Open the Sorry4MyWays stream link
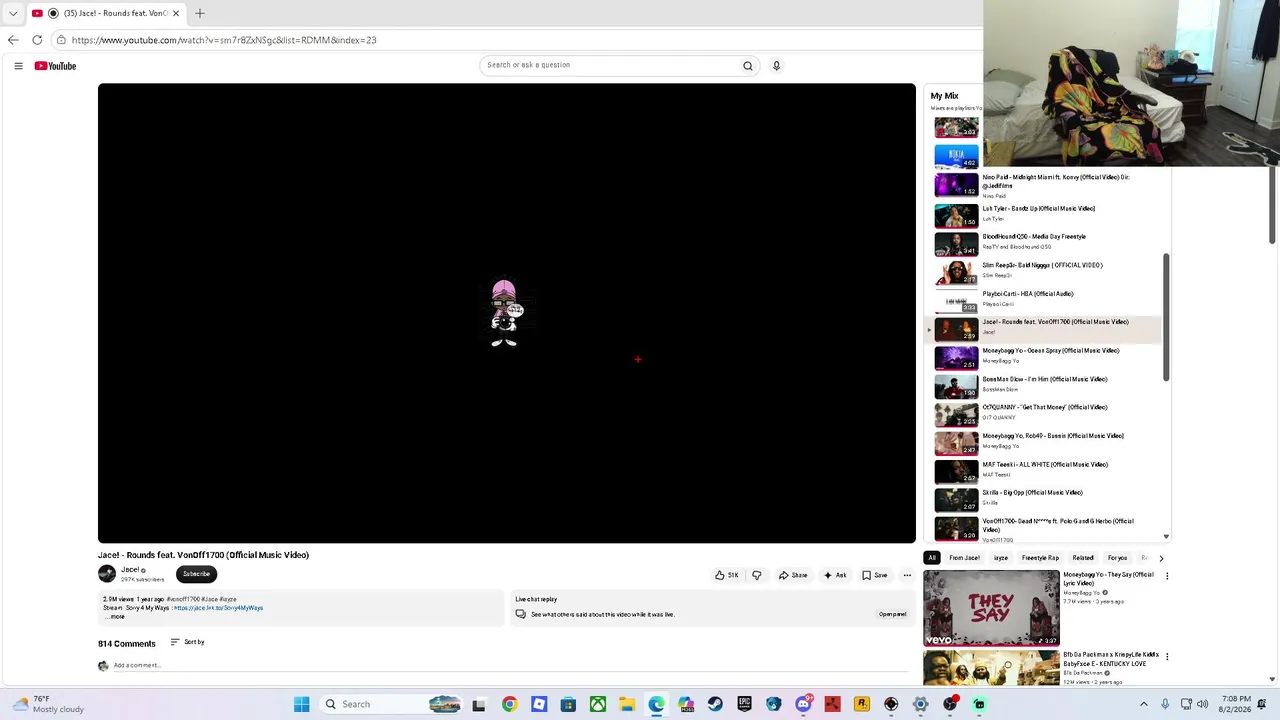 pos(218,608)
